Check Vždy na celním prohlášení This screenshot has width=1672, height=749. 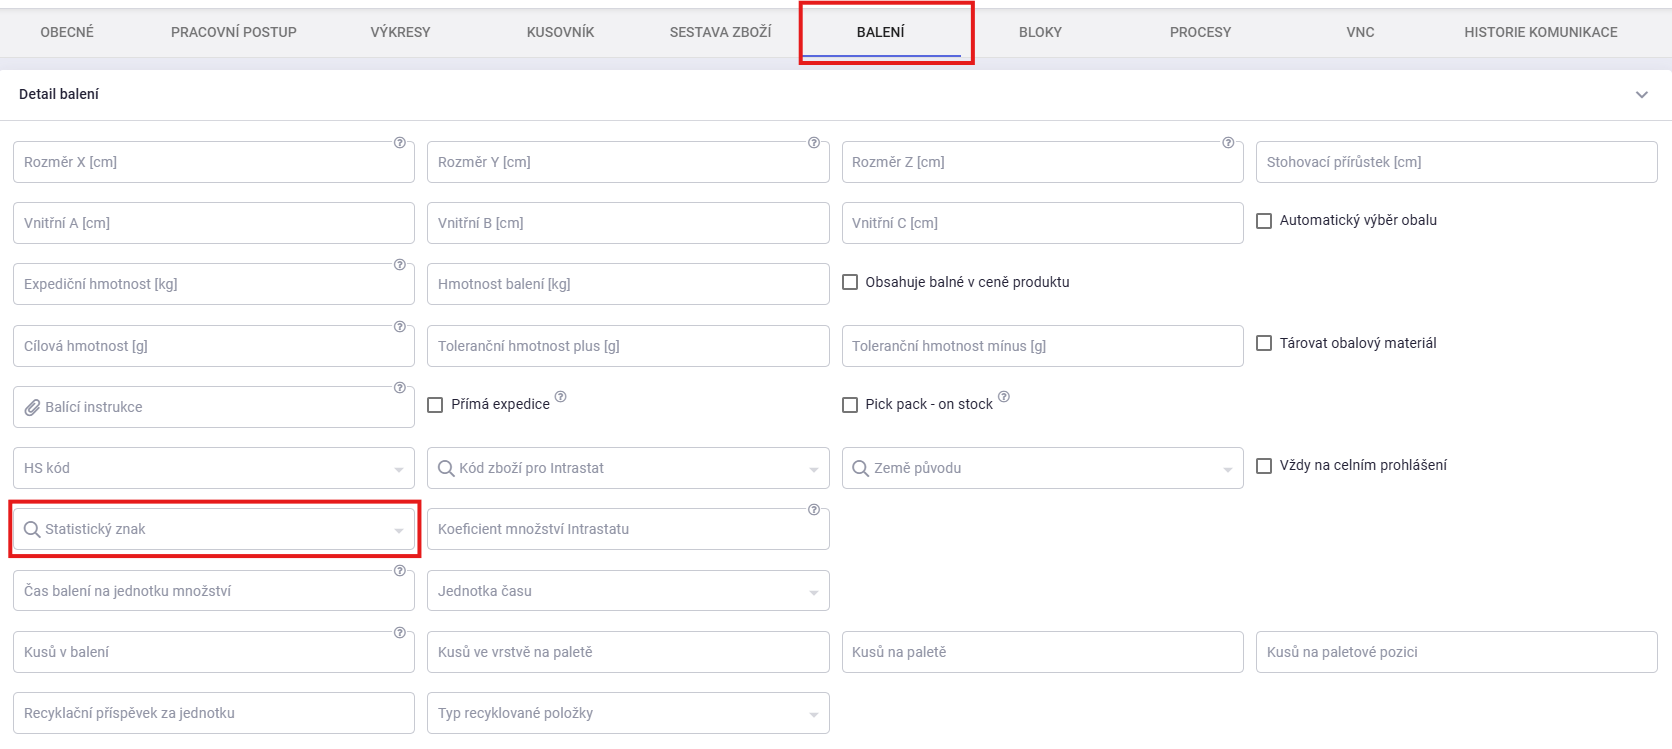pyautogui.click(x=1264, y=466)
